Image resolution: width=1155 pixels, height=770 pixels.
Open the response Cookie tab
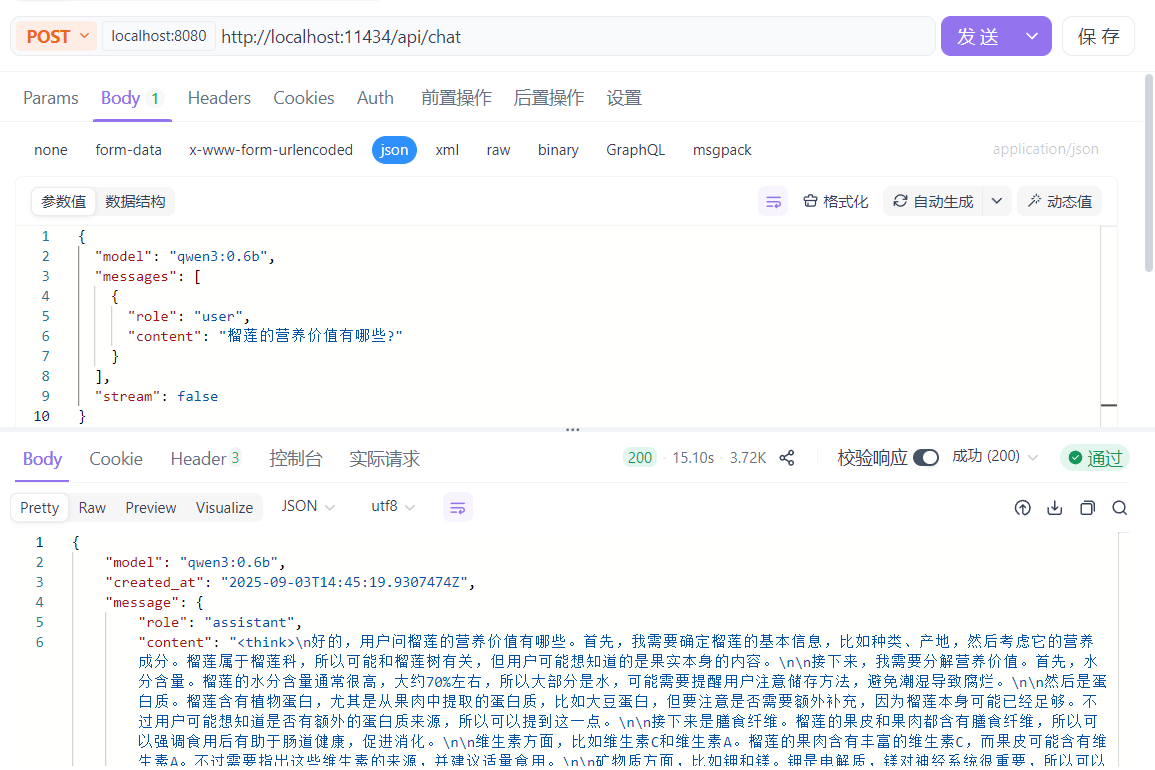coord(116,459)
